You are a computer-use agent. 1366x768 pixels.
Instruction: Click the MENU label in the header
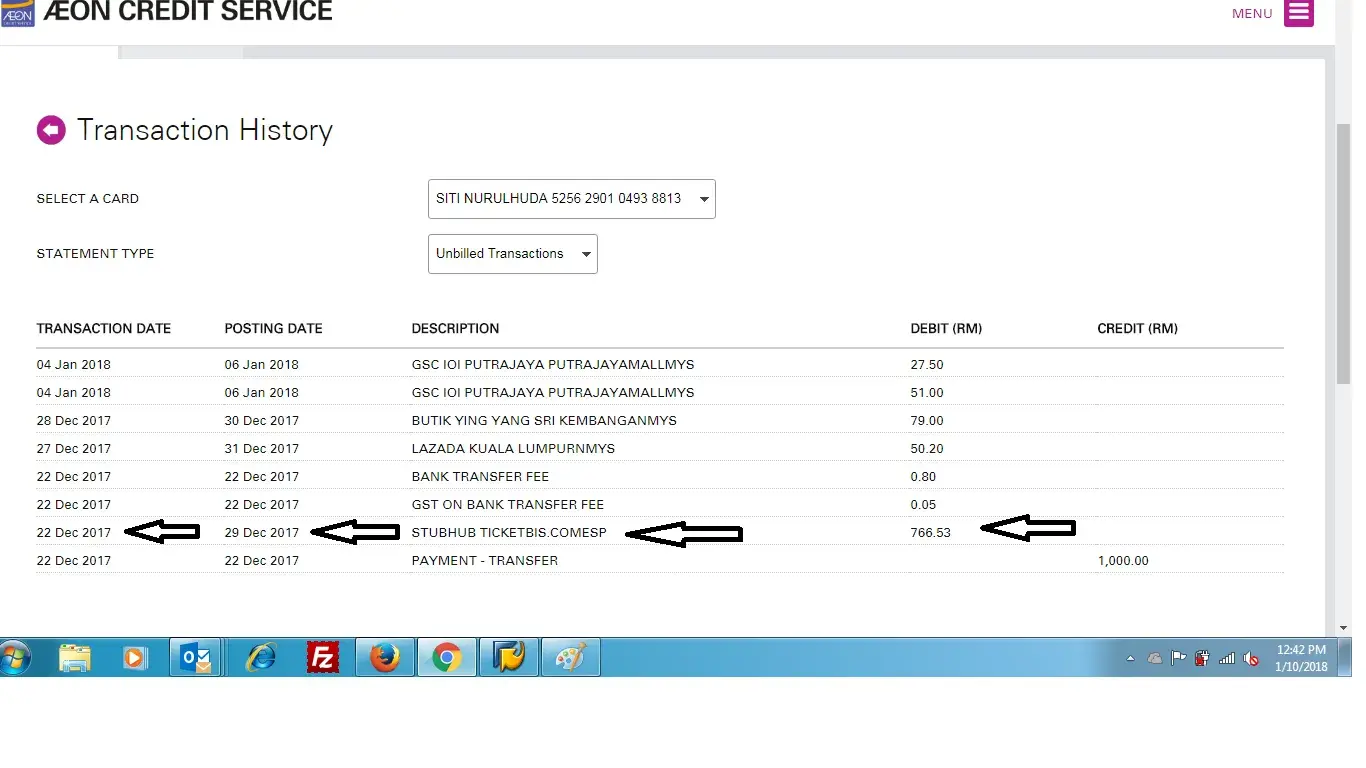click(x=1252, y=13)
